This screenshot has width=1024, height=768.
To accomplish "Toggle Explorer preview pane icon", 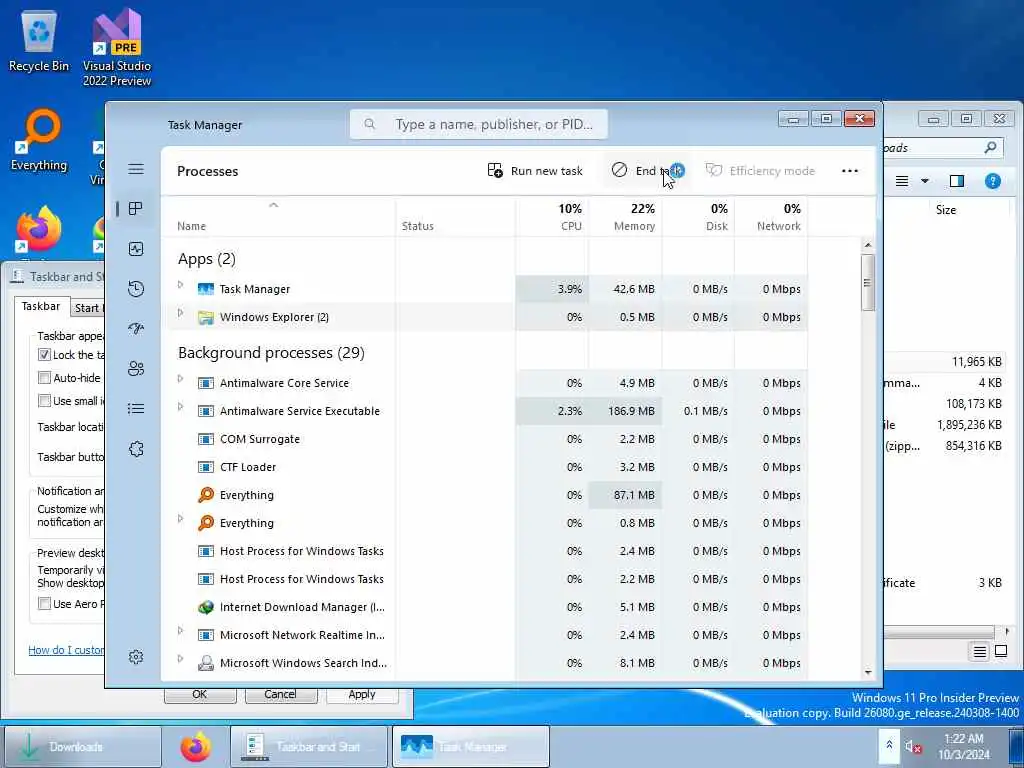I will point(957,181).
